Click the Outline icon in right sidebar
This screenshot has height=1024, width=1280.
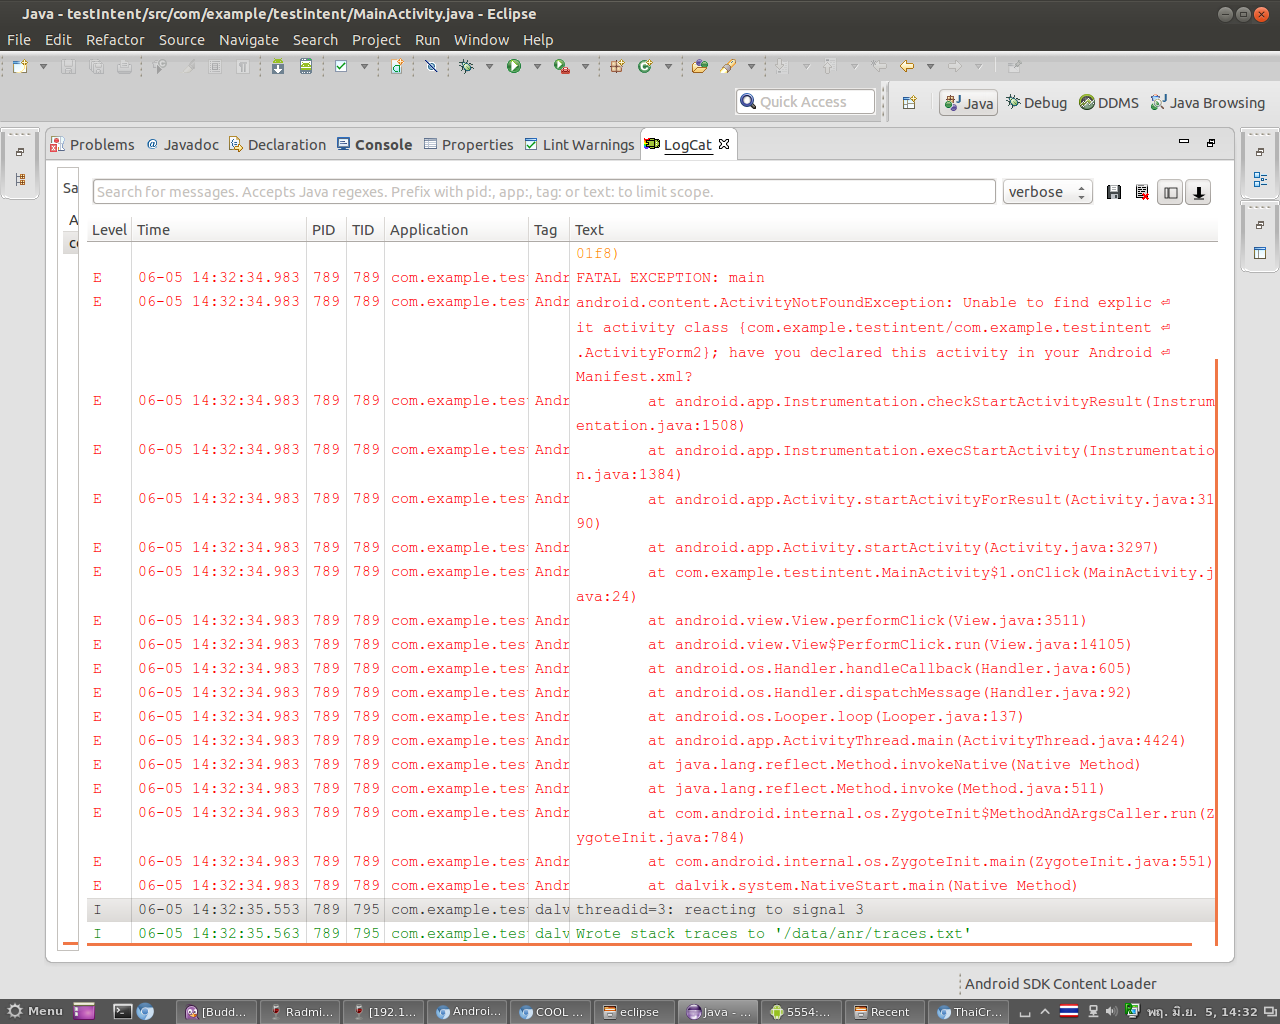1260,180
